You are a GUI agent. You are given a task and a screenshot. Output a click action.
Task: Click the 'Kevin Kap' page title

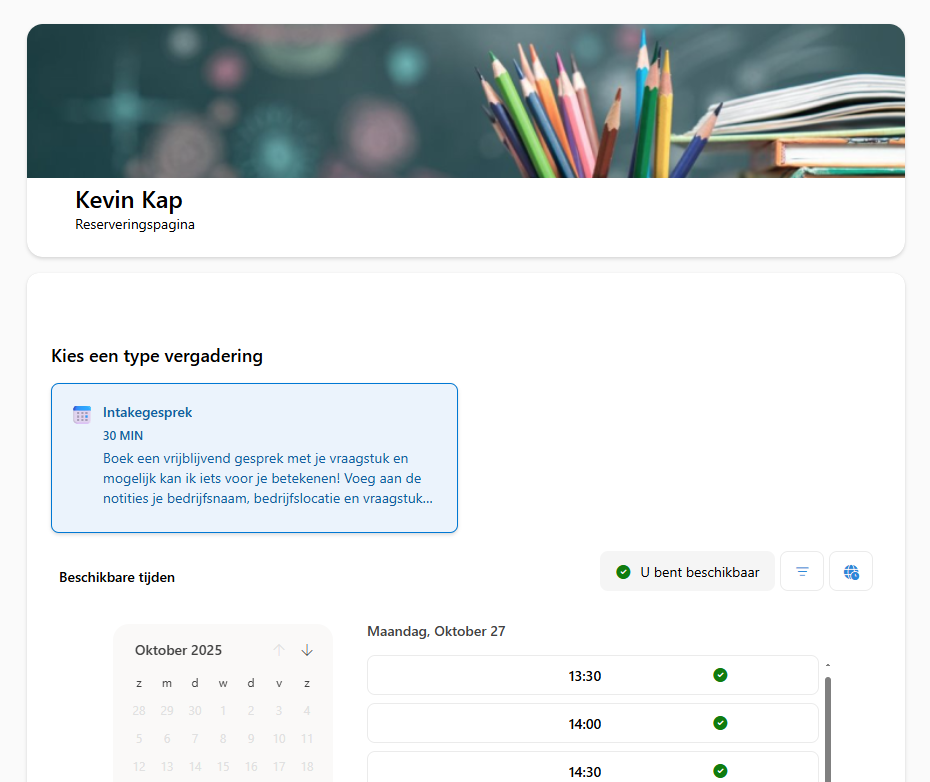pos(128,200)
